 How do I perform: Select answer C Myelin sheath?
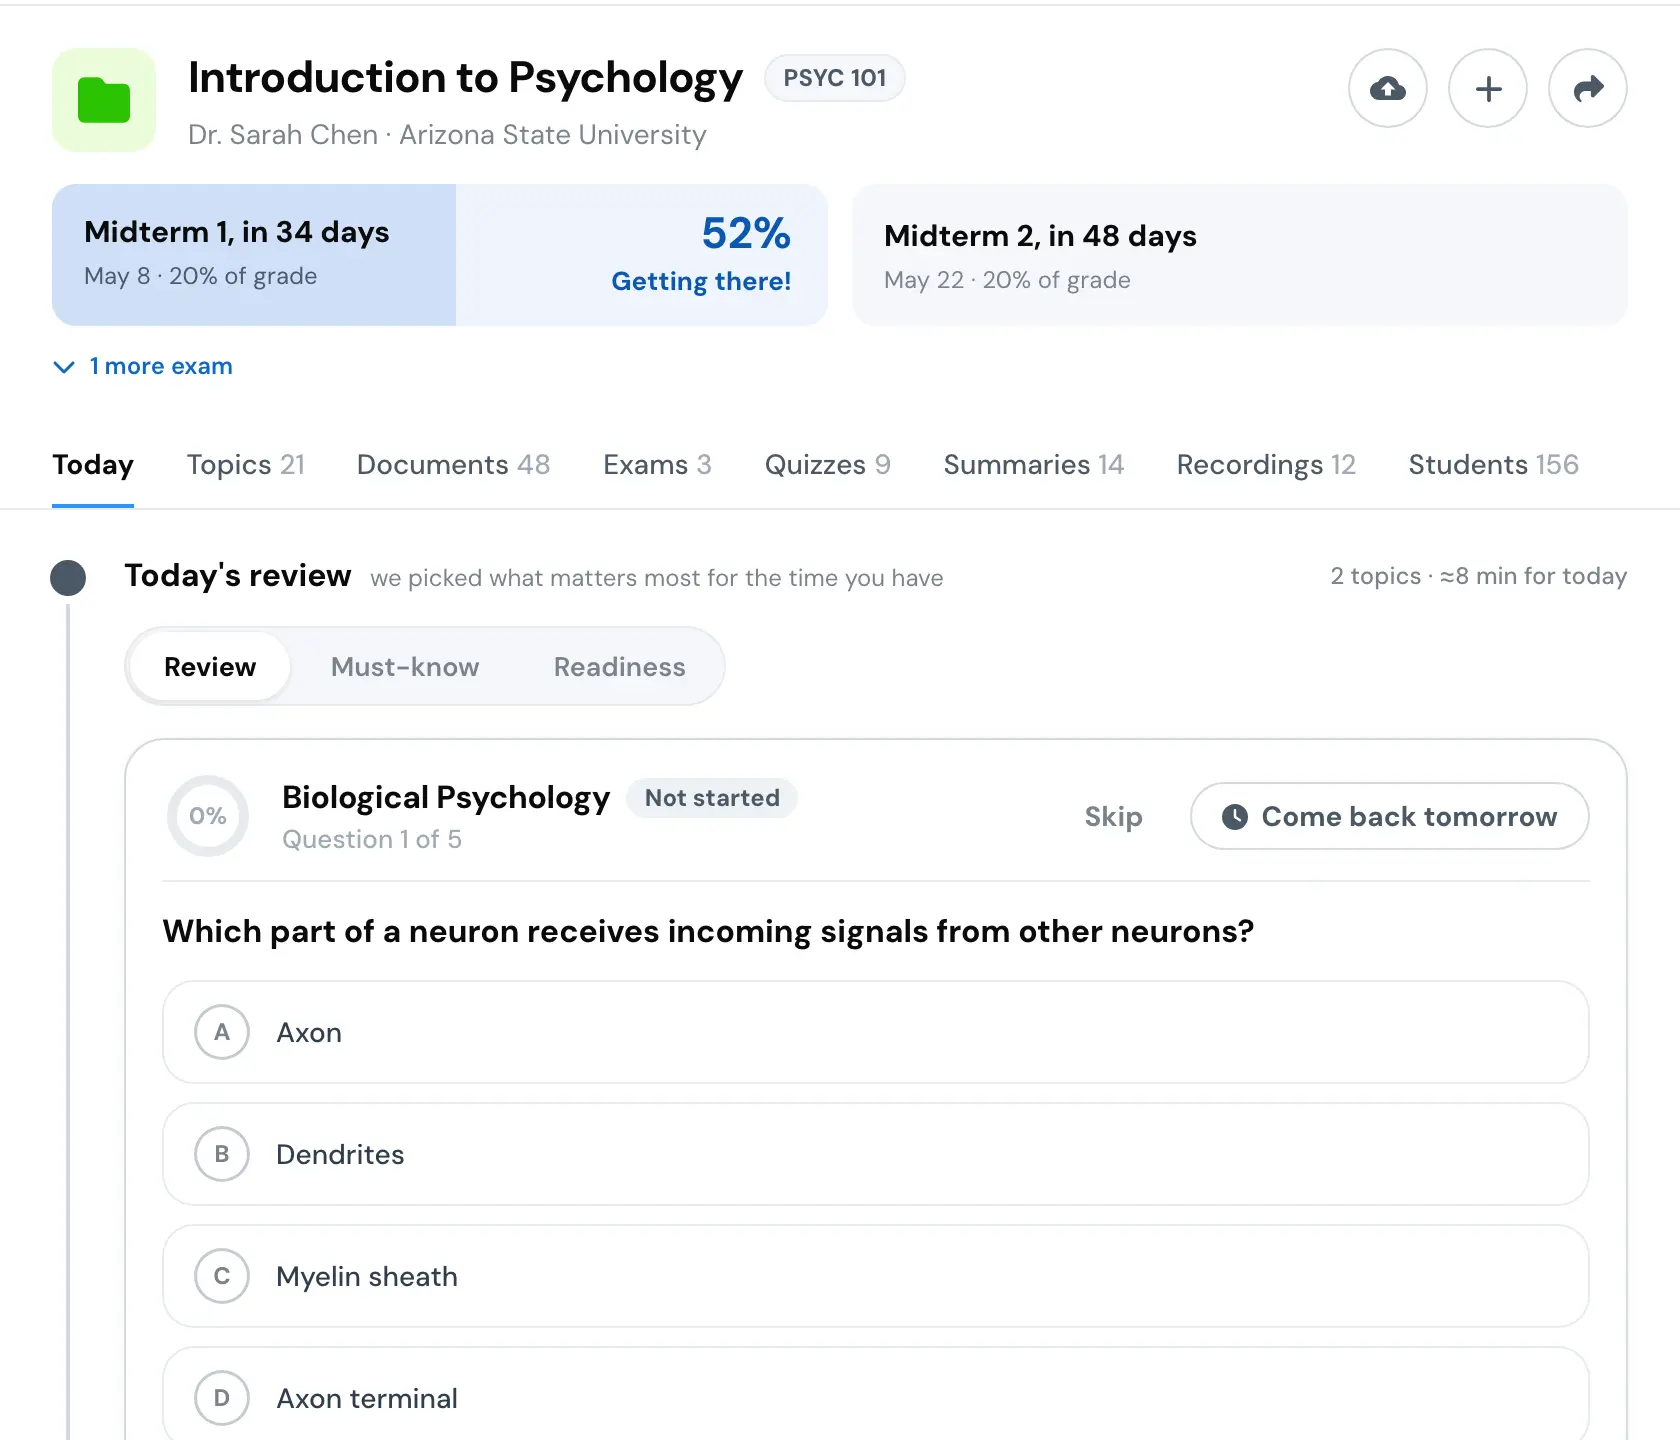point(875,1276)
